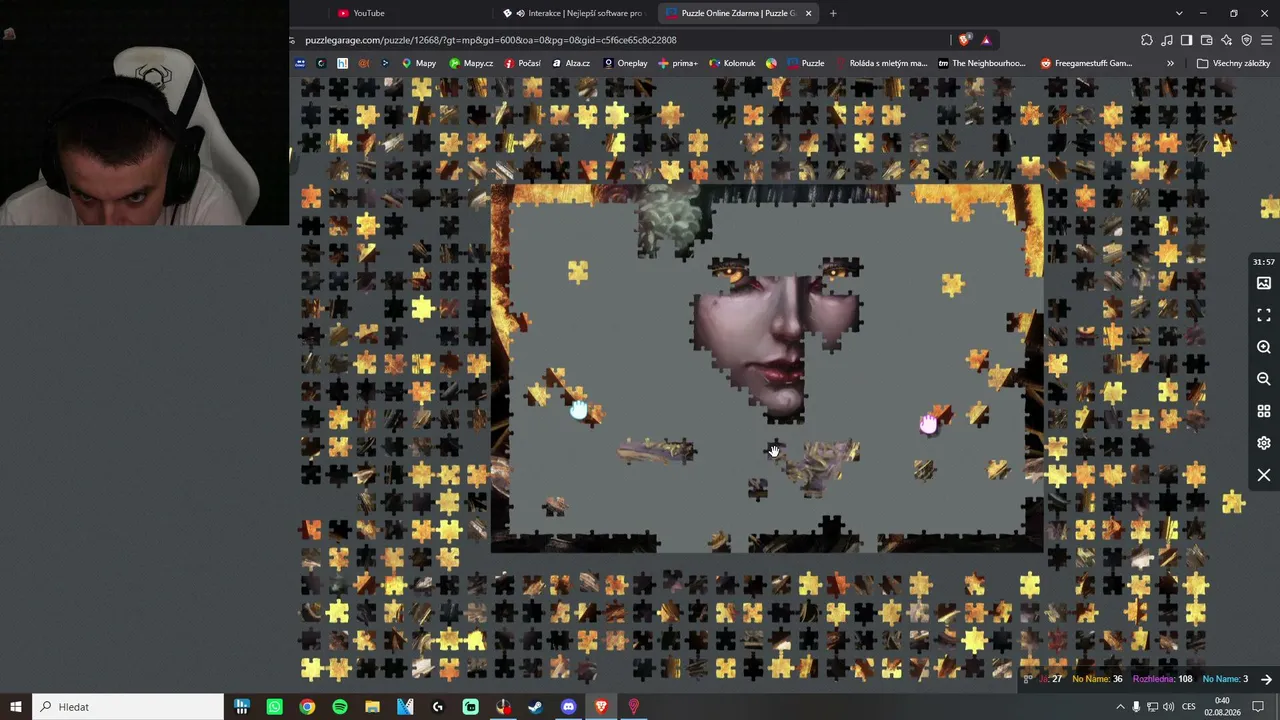
Task: Open Discord from the taskbar
Action: pos(569,707)
